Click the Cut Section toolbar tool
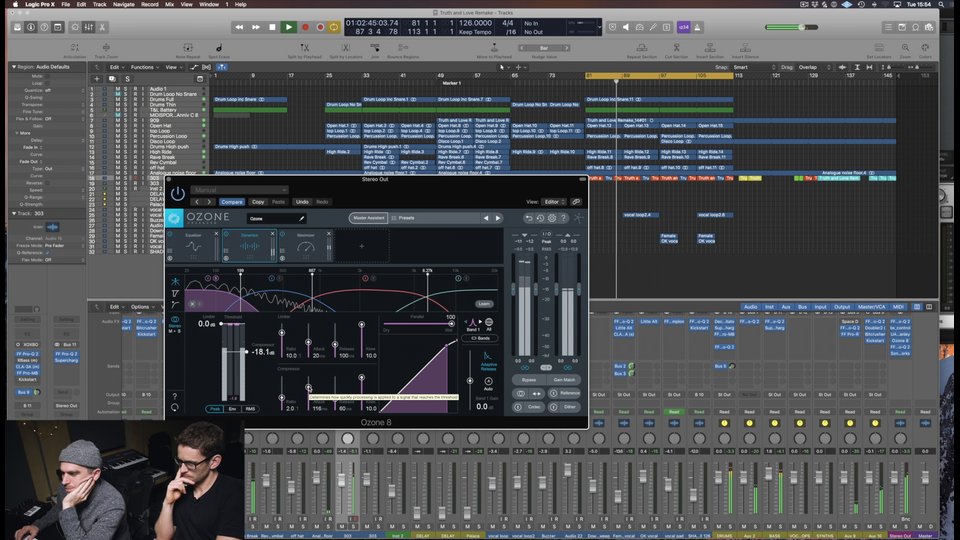This screenshot has width=960, height=540. 677,51
